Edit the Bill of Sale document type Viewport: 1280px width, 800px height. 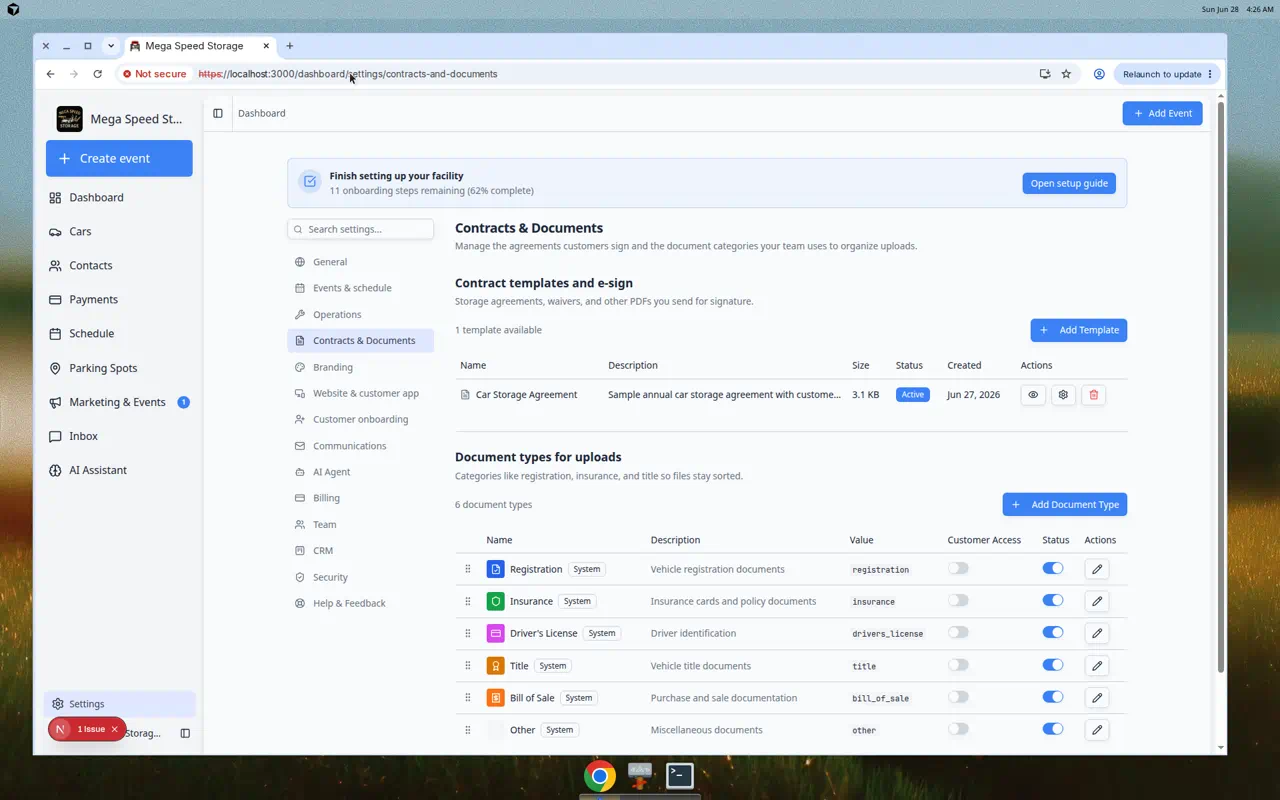[x=1097, y=697]
